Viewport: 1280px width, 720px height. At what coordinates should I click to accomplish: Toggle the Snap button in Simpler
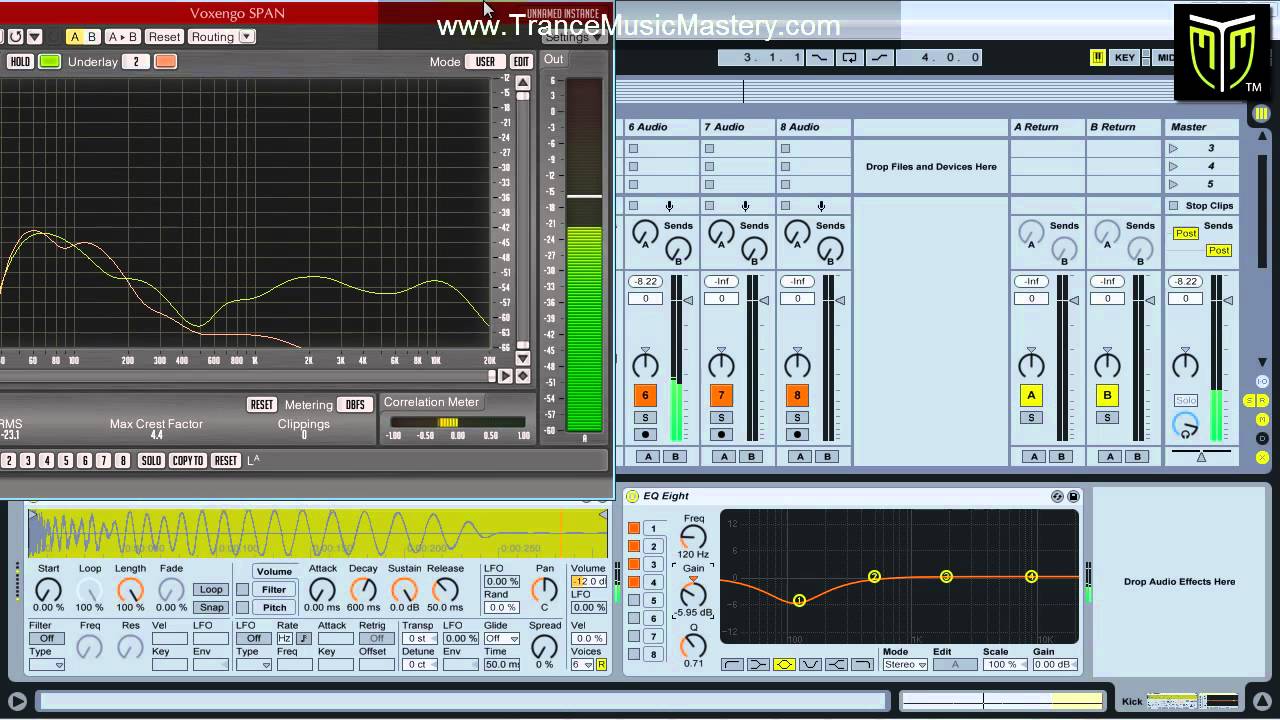click(x=211, y=607)
